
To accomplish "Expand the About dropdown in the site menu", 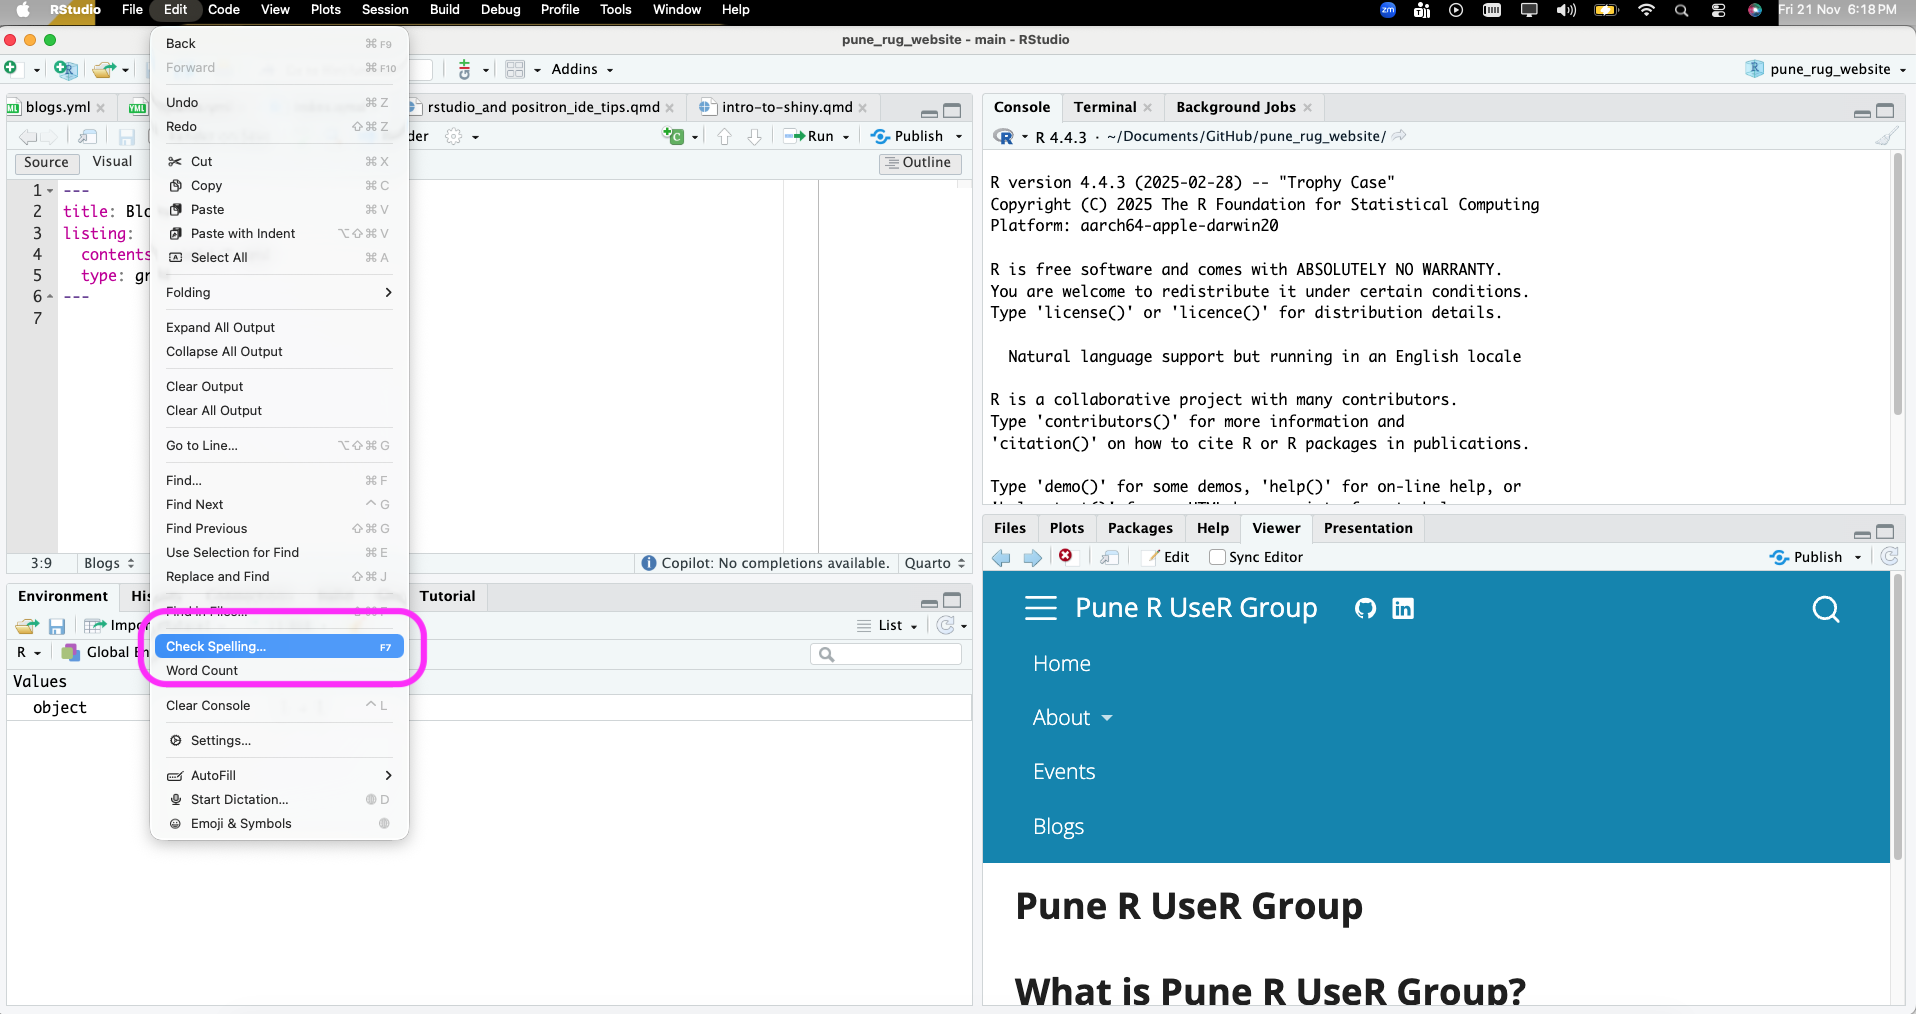I will [x=1072, y=718].
